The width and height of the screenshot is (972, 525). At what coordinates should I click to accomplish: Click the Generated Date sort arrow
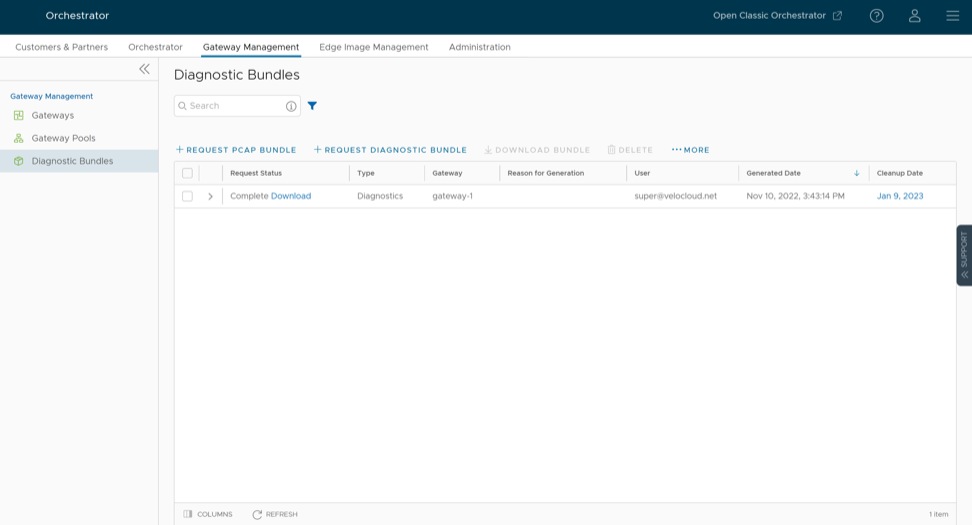[856, 173]
